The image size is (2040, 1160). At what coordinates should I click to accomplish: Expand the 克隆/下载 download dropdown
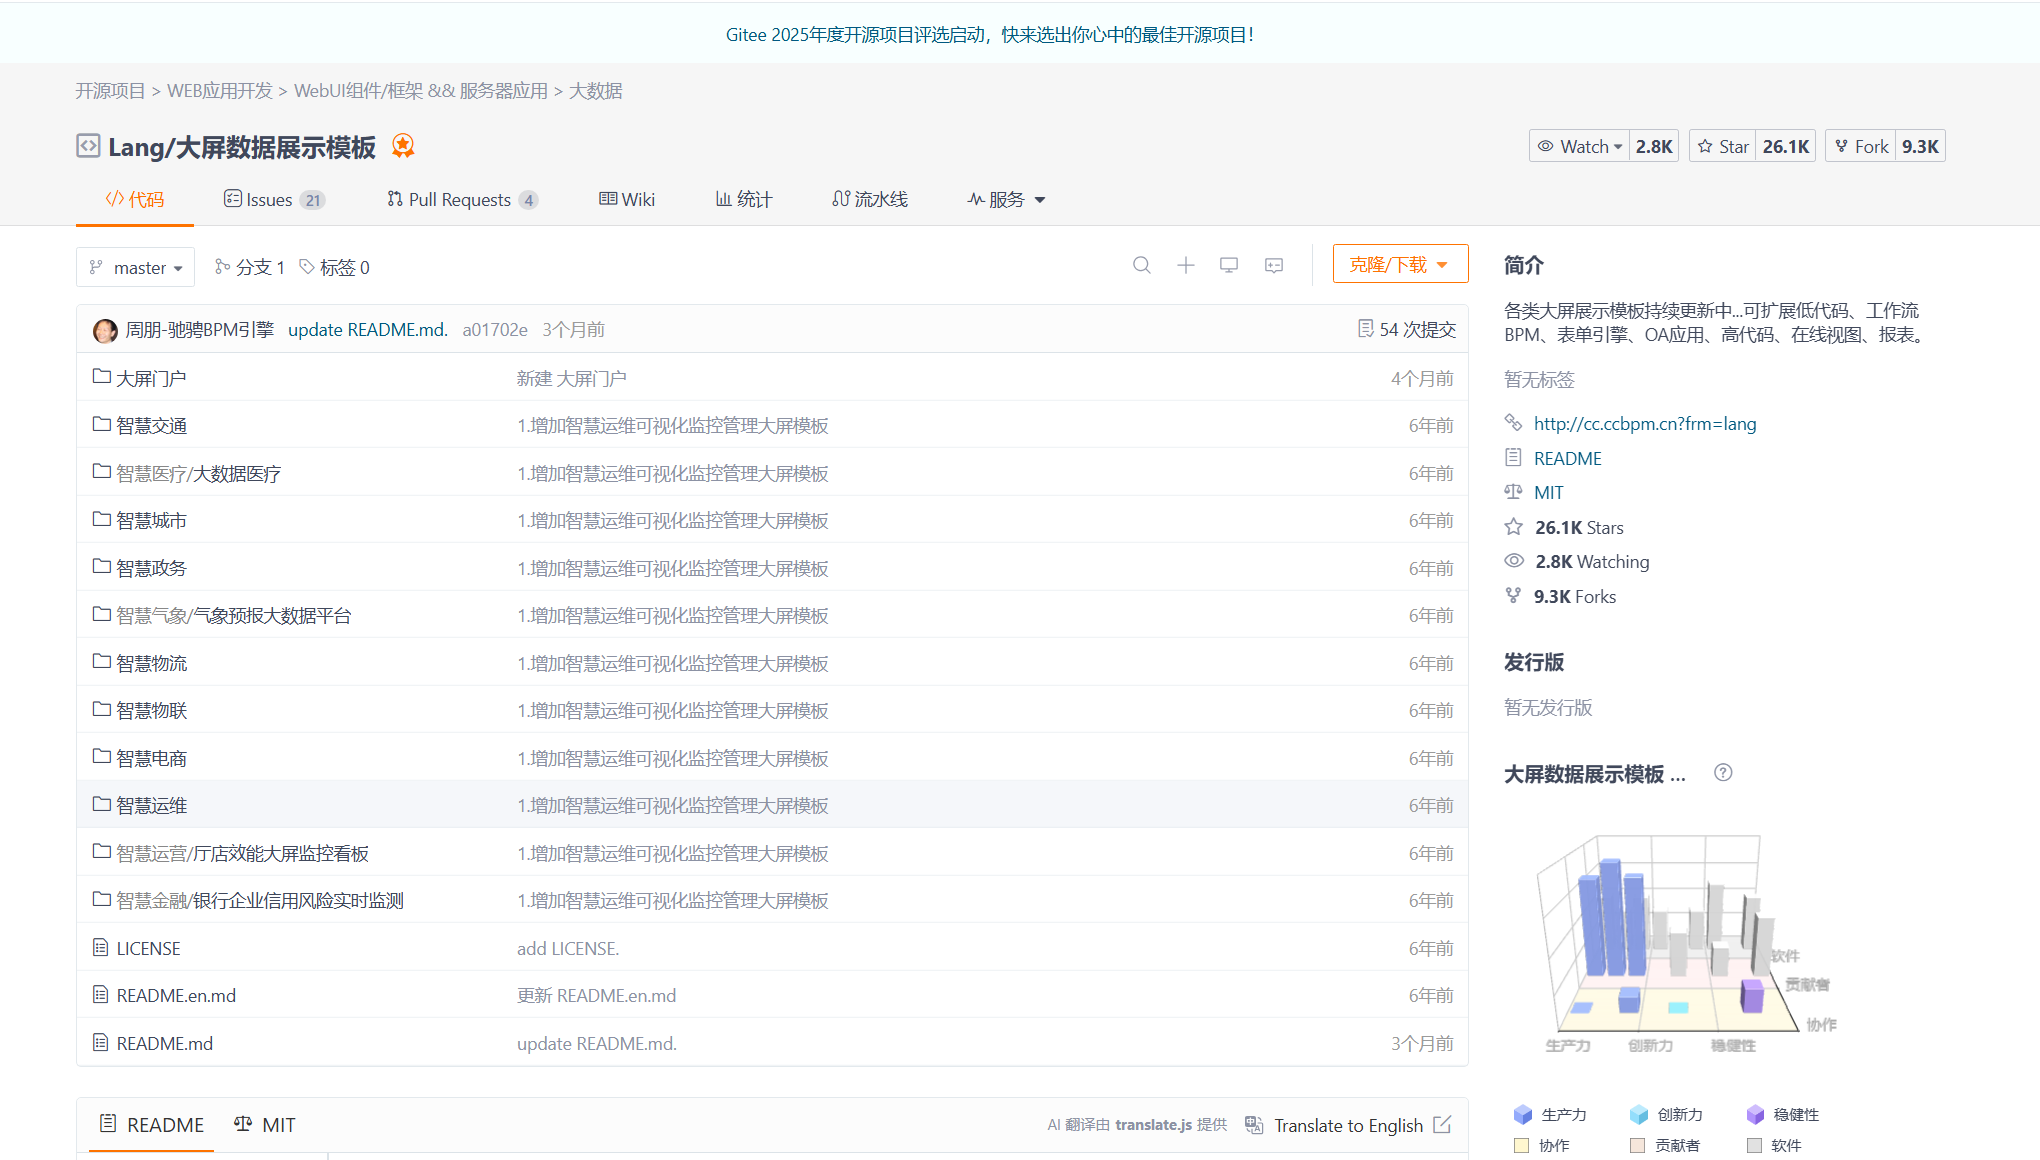(x=1400, y=263)
